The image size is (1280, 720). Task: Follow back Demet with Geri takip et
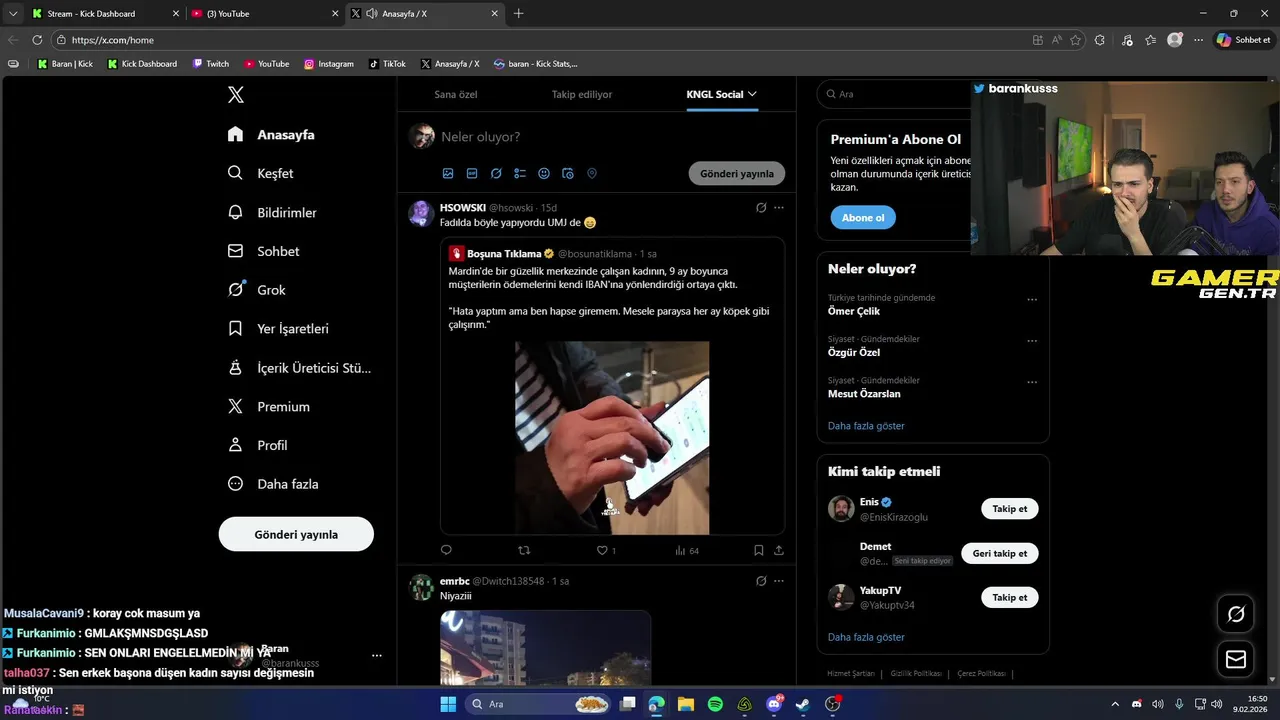pyautogui.click(x=1000, y=553)
